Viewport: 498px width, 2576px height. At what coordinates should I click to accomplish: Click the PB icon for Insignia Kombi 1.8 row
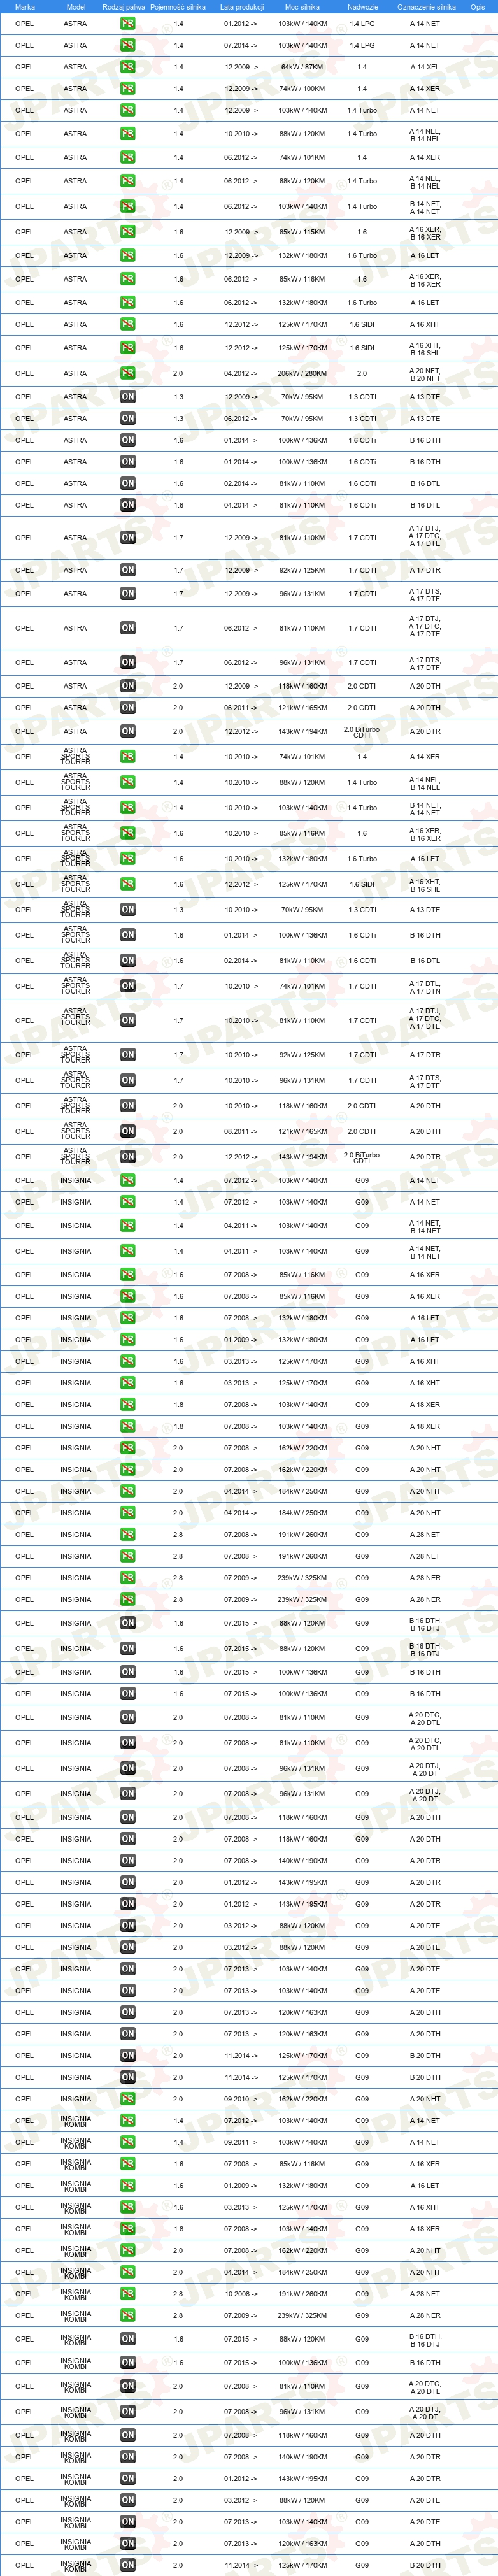click(128, 2228)
